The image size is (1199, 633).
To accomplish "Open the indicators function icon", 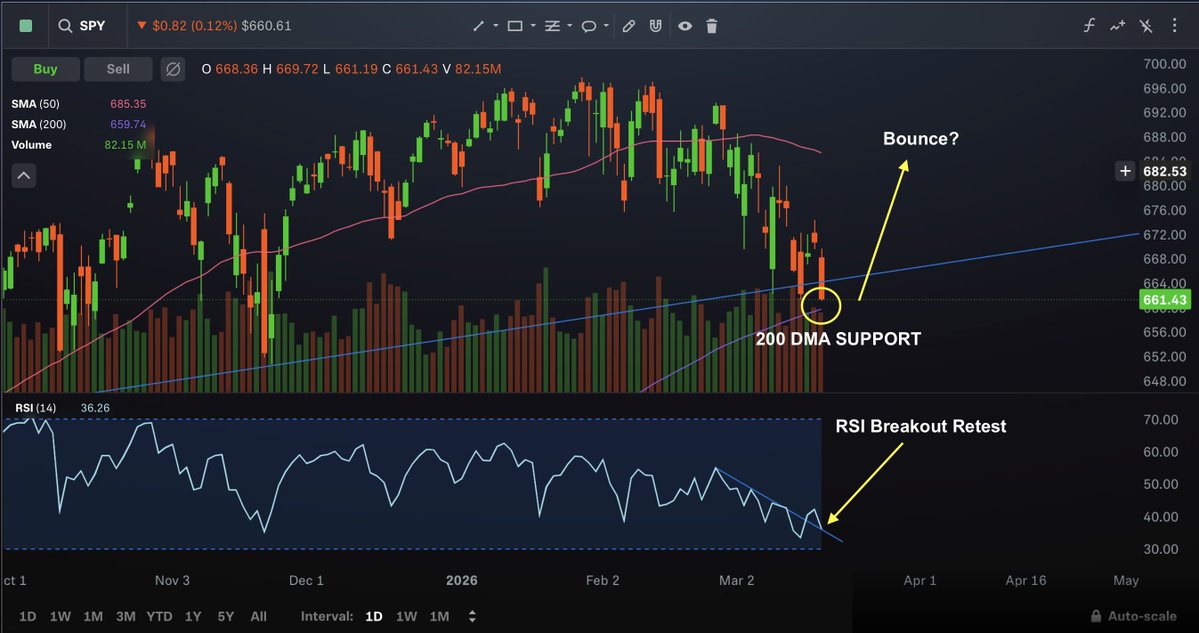I will pyautogui.click(x=1089, y=26).
